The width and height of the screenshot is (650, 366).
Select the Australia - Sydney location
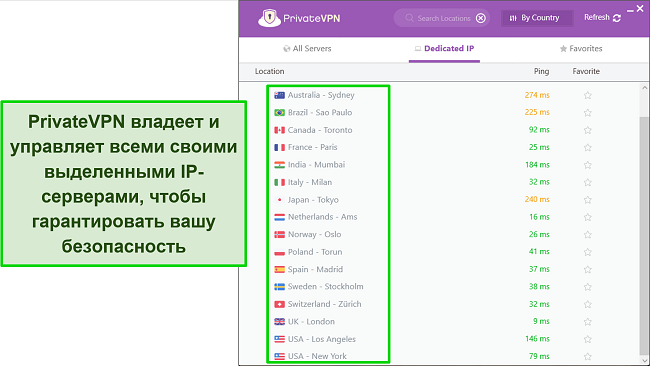click(x=321, y=95)
